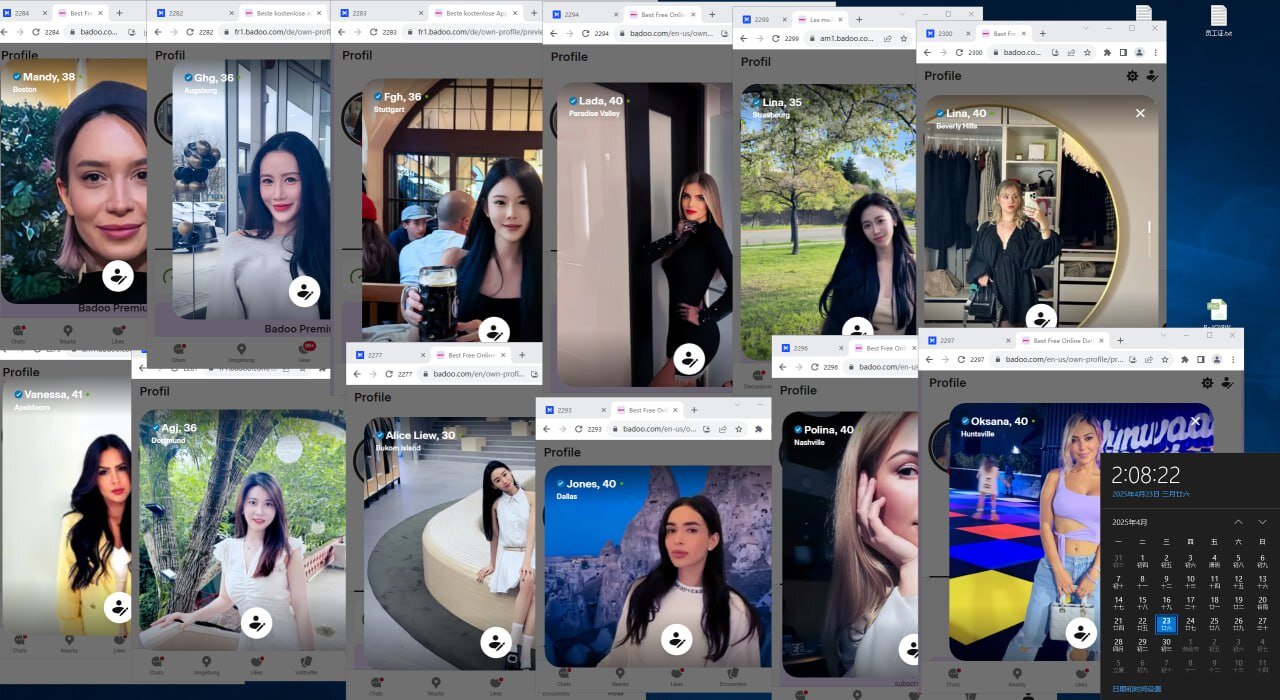Open 员工证.txt desktop file
Viewport: 1280px width, 700px height.
point(1218,22)
